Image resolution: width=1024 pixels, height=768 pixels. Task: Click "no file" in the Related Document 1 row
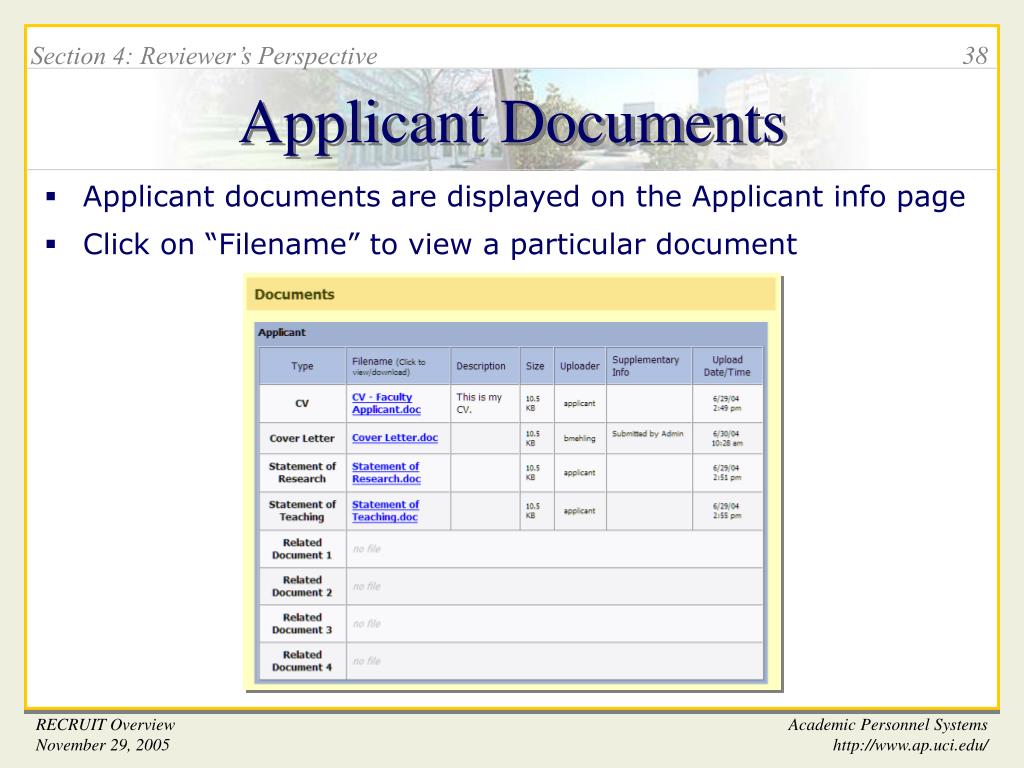click(366, 549)
